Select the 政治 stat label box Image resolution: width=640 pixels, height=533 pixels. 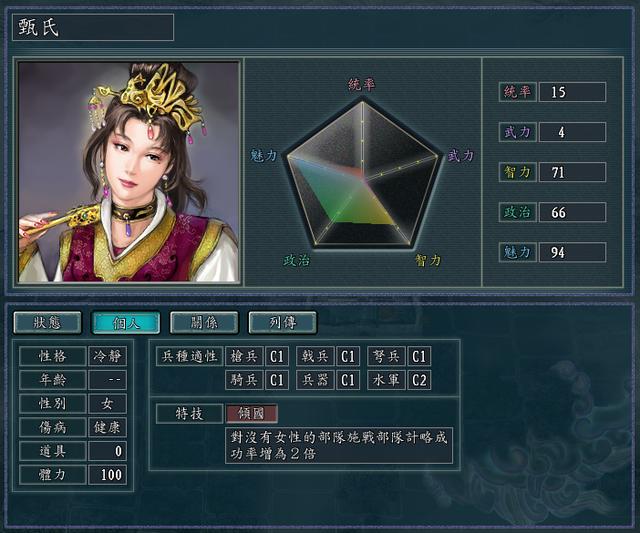(517, 212)
